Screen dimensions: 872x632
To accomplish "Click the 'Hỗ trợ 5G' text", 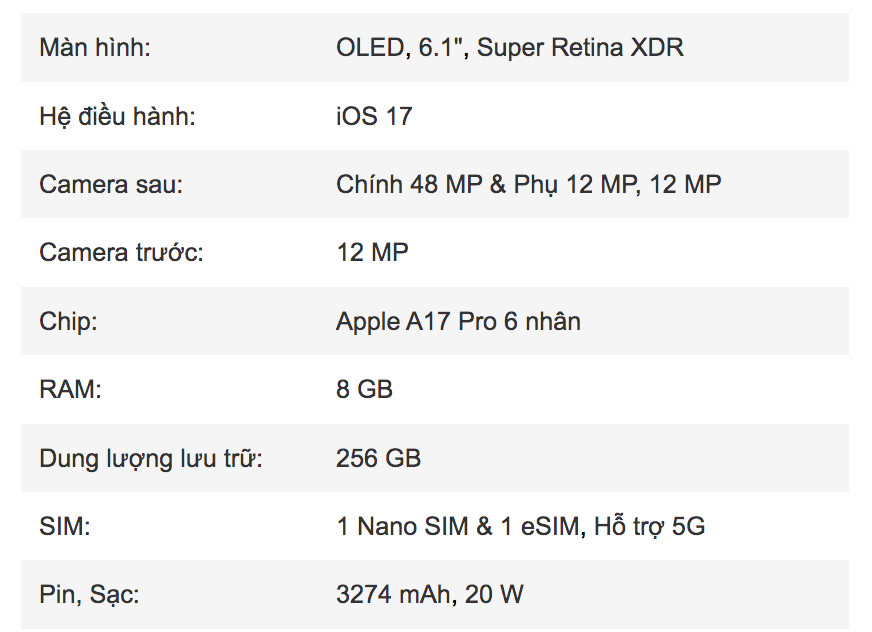I will (650, 526).
